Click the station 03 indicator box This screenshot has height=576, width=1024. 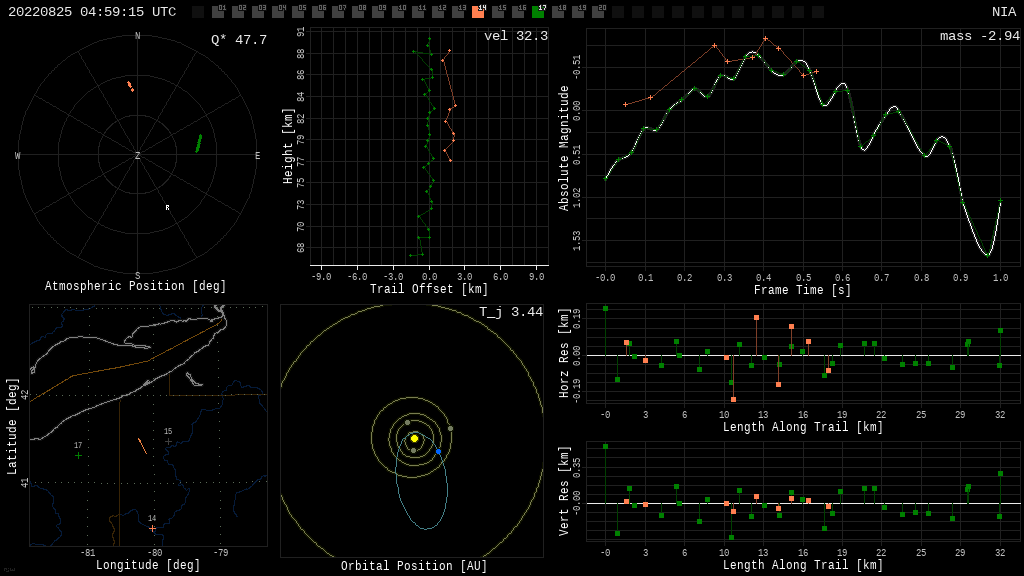point(259,12)
